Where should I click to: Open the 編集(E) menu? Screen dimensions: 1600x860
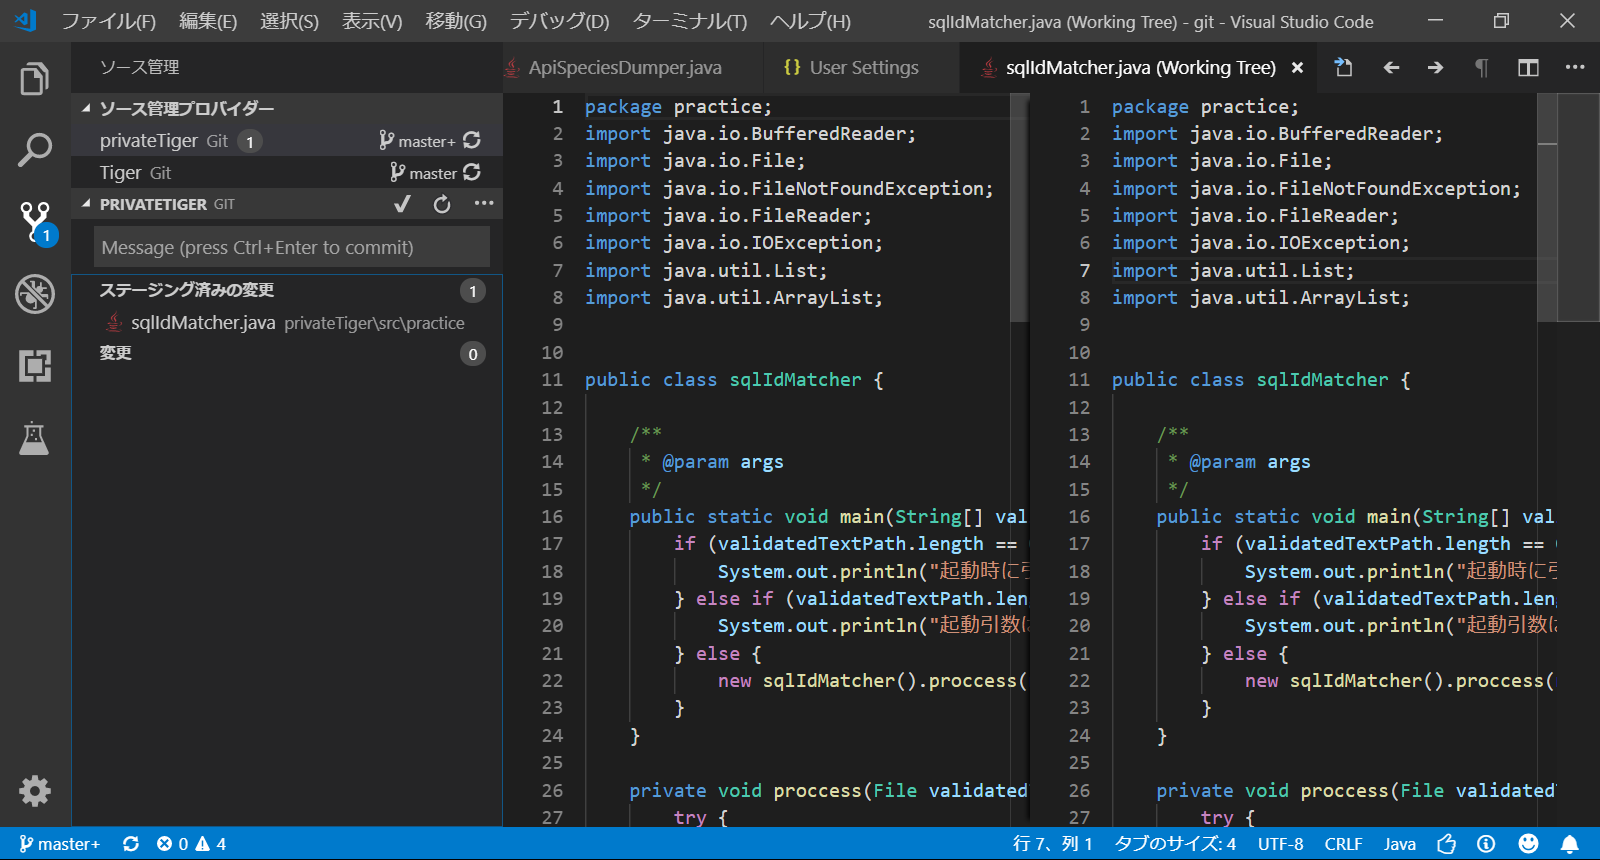tap(208, 21)
